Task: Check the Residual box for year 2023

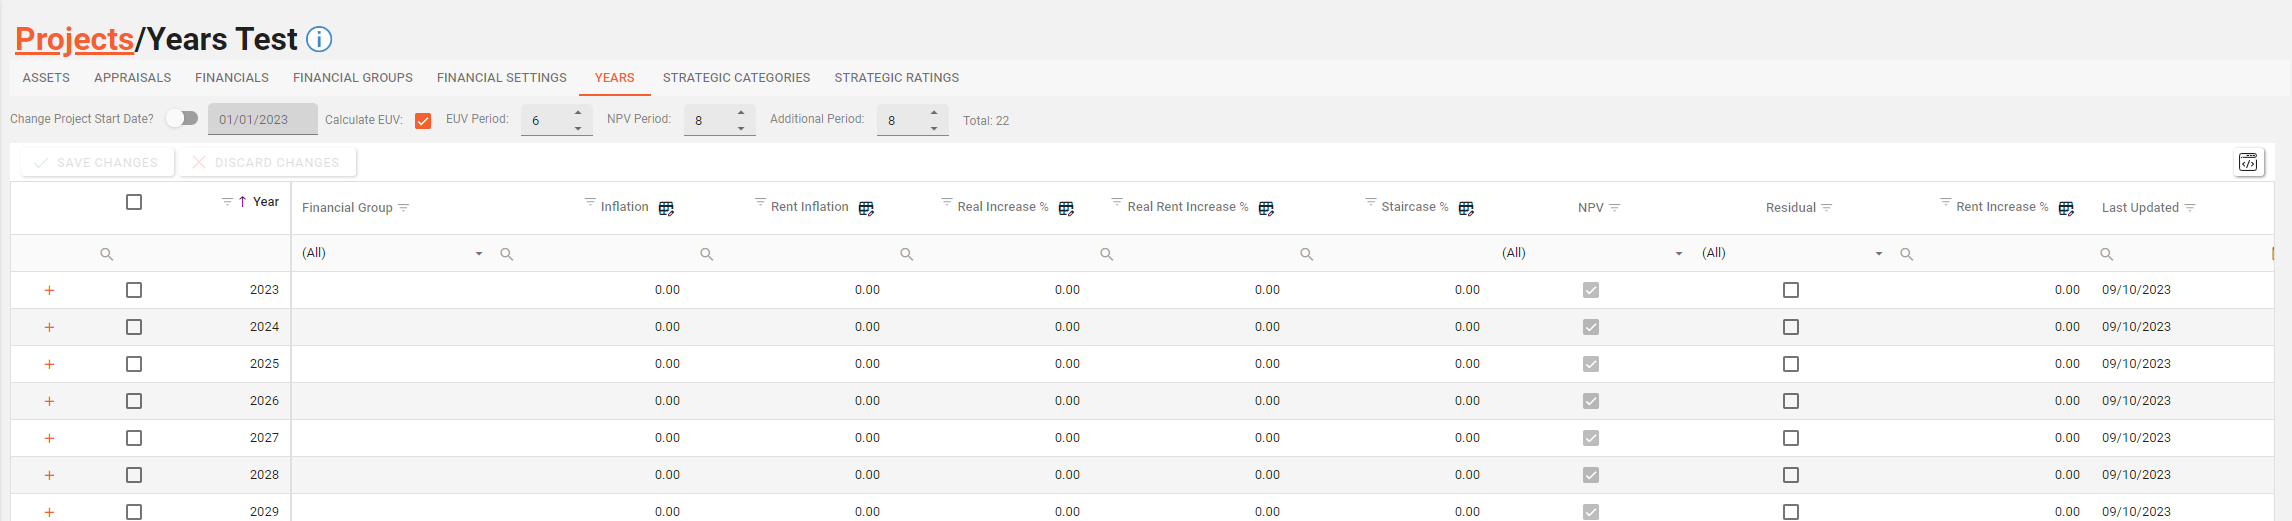Action: point(1791,290)
